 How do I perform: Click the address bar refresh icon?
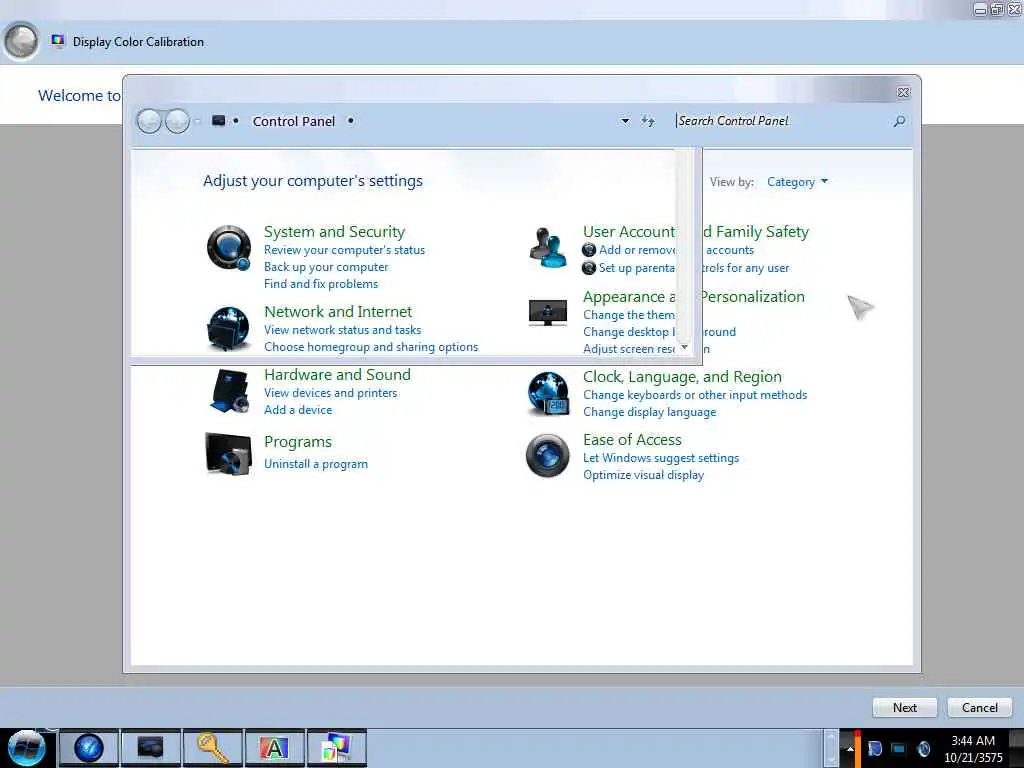[x=647, y=121]
